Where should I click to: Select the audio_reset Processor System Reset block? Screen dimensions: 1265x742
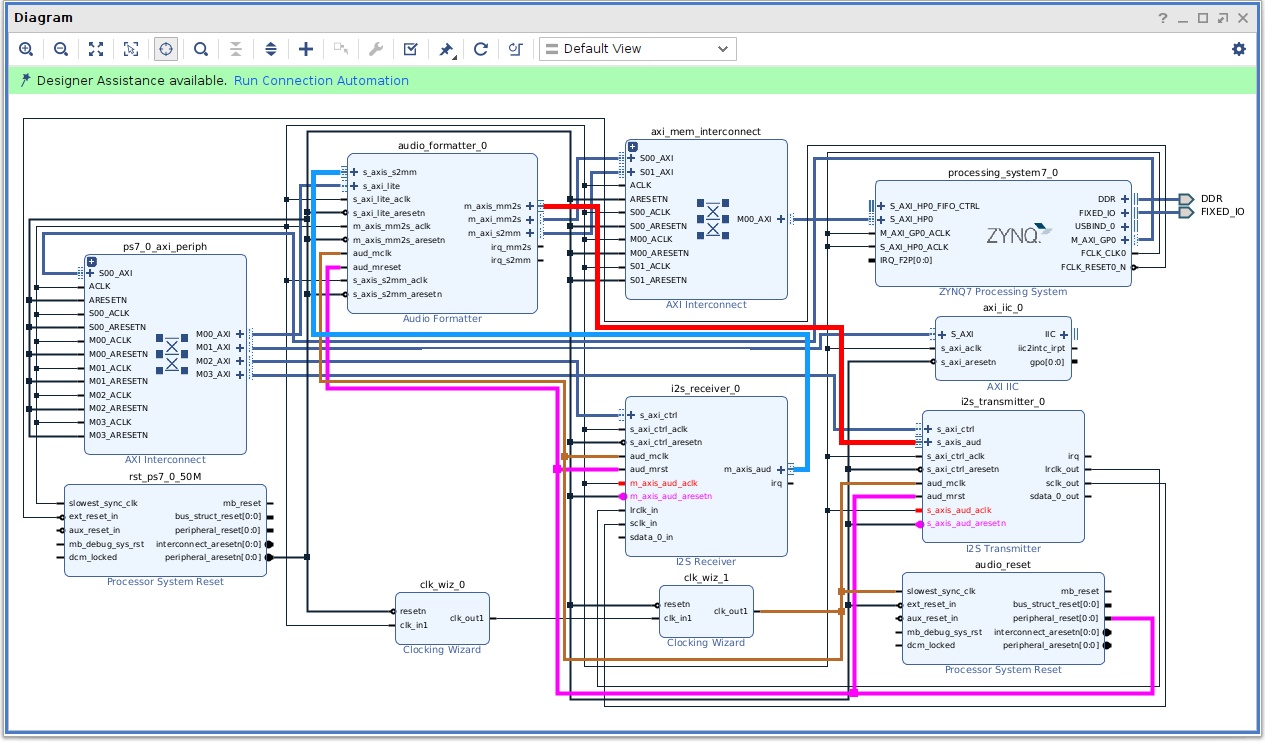1004,618
